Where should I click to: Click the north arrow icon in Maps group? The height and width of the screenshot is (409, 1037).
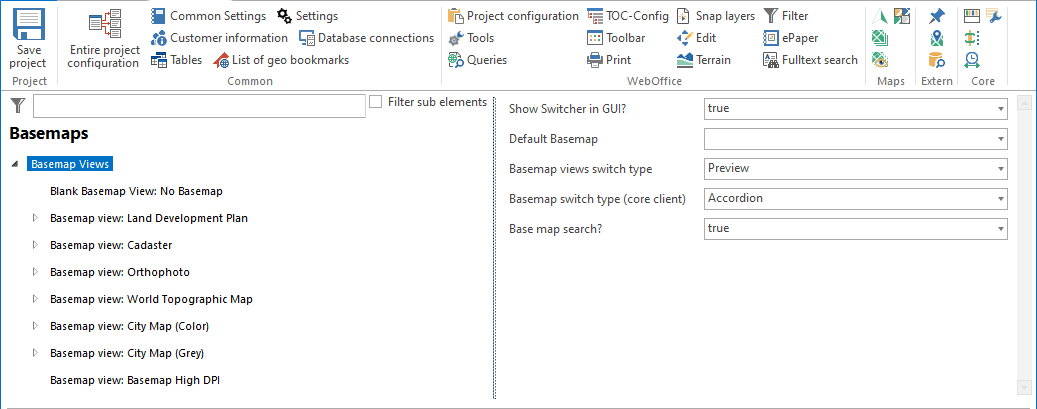880,16
